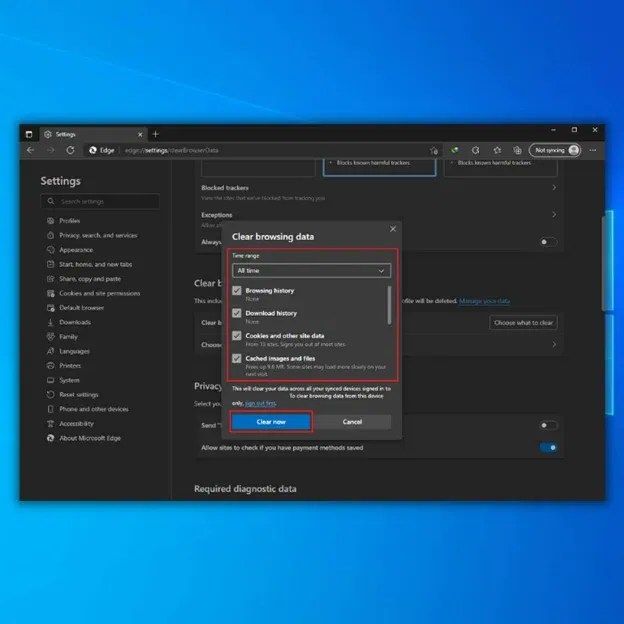This screenshot has height=624, width=624.
Task: Click the sign out first link
Action: pos(260,404)
